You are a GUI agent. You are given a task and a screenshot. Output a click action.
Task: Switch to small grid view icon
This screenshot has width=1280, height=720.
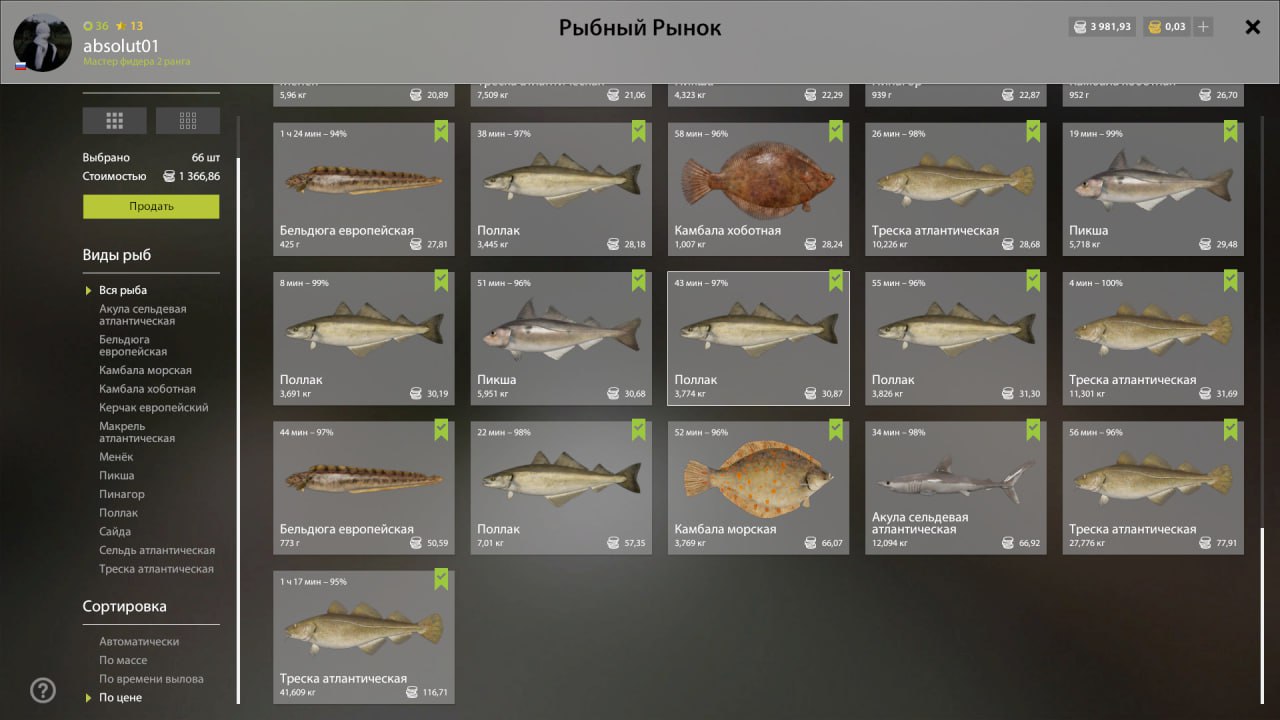click(187, 121)
